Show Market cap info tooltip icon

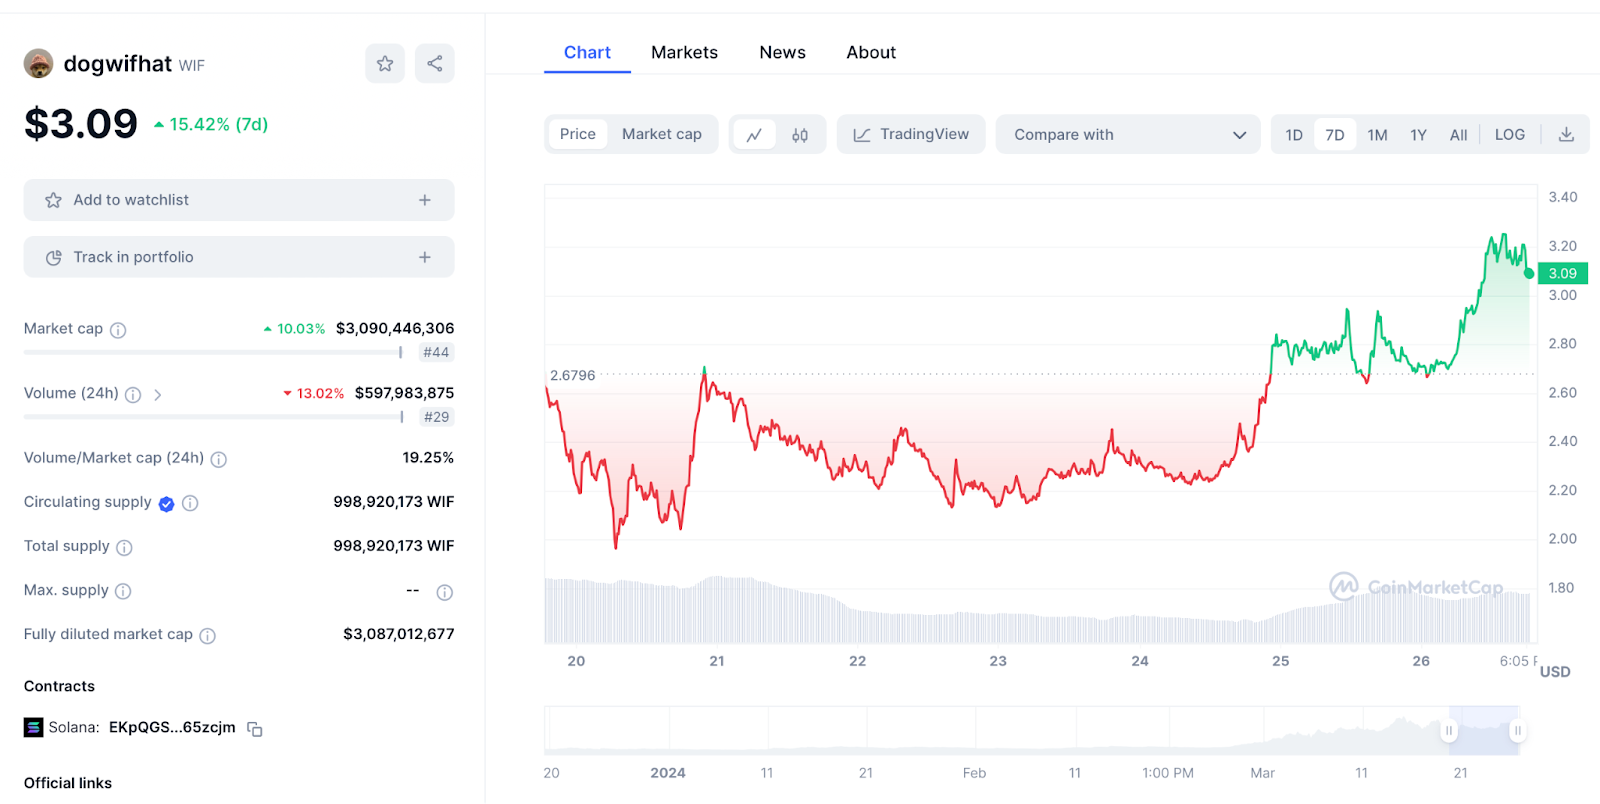tap(118, 330)
